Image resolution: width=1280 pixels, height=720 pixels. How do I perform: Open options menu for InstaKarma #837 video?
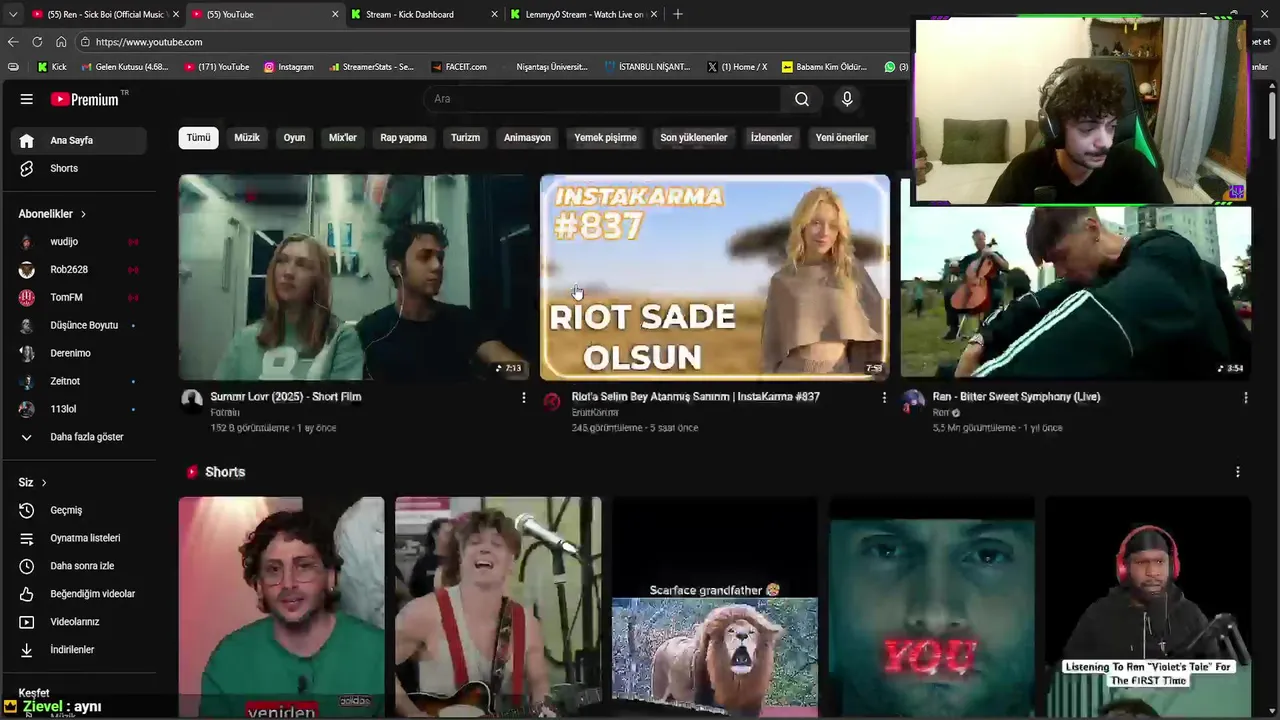click(x=884, y=398)
